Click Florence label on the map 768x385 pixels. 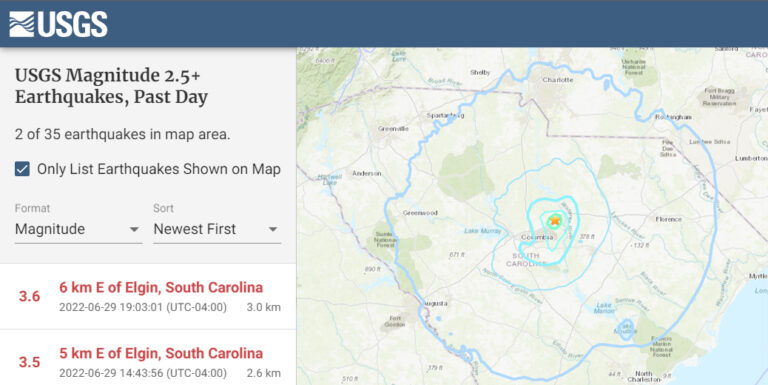point(669,219)
